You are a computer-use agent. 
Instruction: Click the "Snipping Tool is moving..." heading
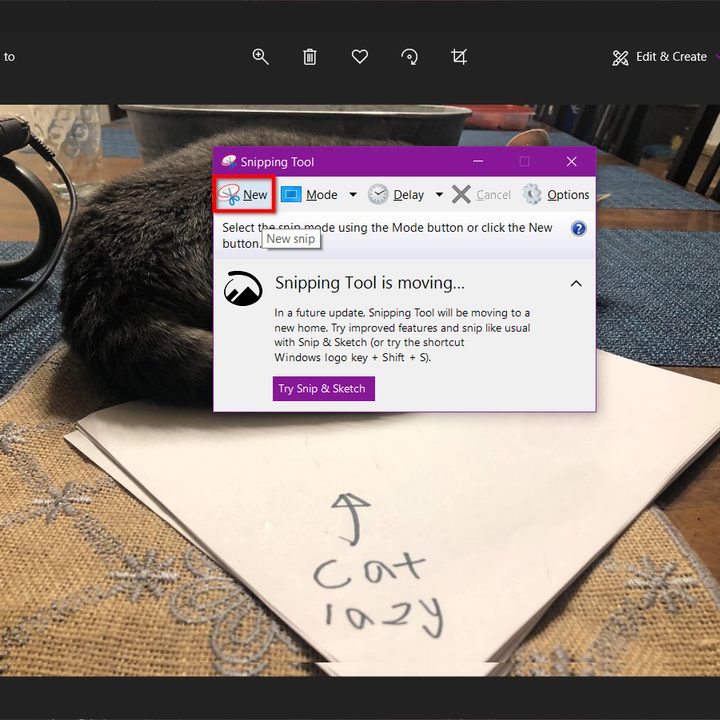pyautogui.click(x=370, y=283)
